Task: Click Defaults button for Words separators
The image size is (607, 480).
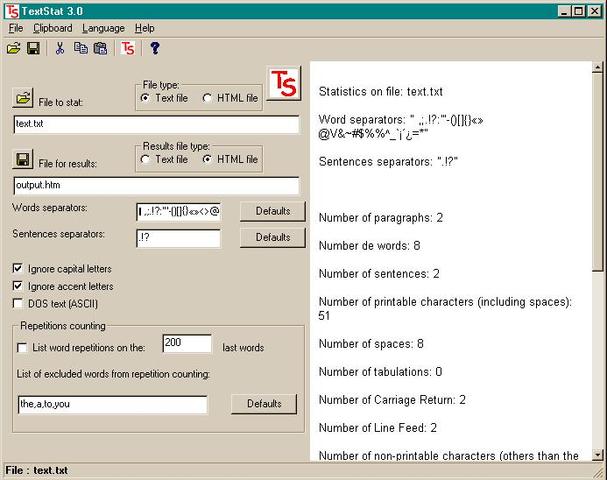Action: click(x=273, y=211)
